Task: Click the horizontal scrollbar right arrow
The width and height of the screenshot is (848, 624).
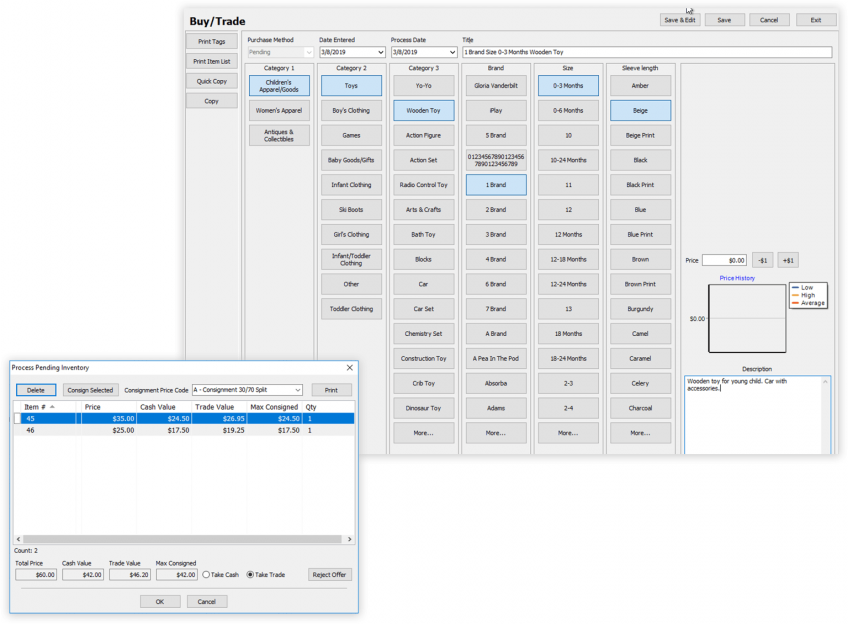Action: click(348, 539)
